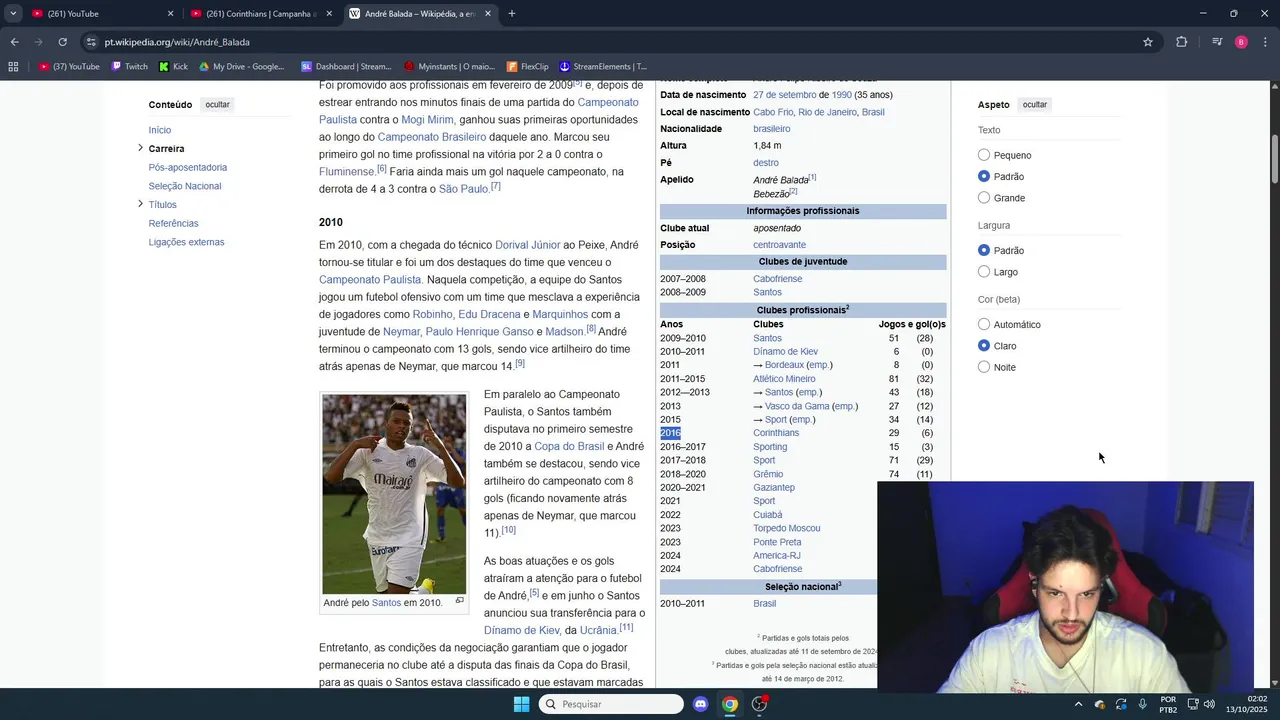Viewport: 1280px width, 720px height.
Task: Open the Twitch bookmark
Action: click(x=129, y=67)
